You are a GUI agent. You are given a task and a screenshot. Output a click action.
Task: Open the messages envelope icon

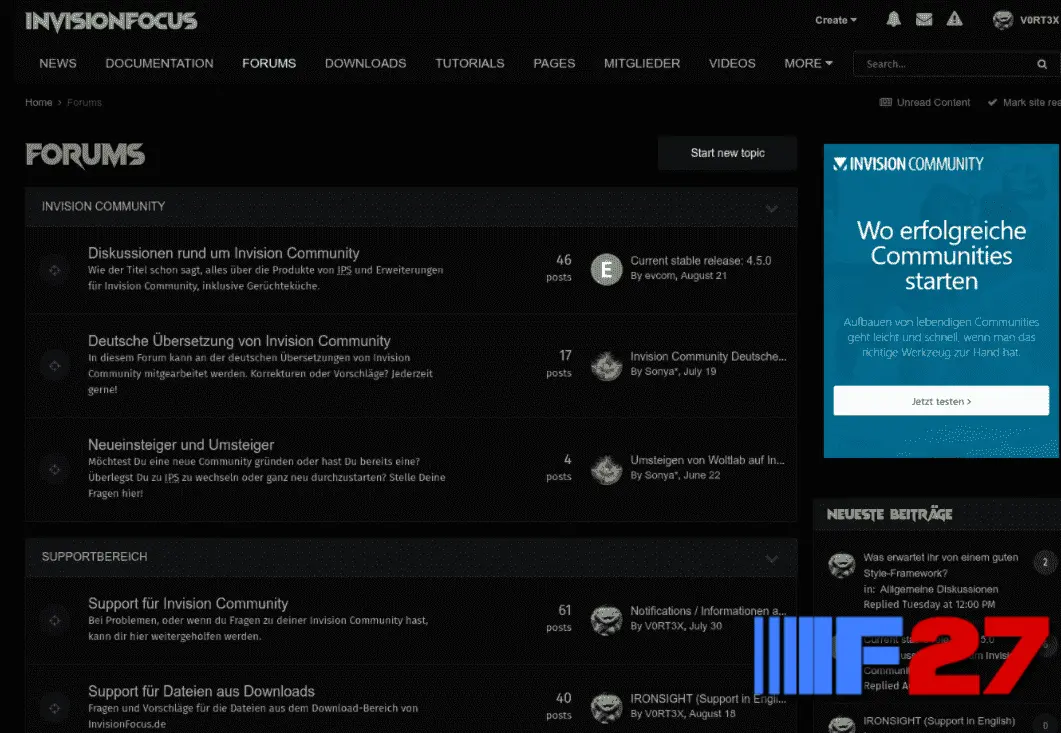924,20
